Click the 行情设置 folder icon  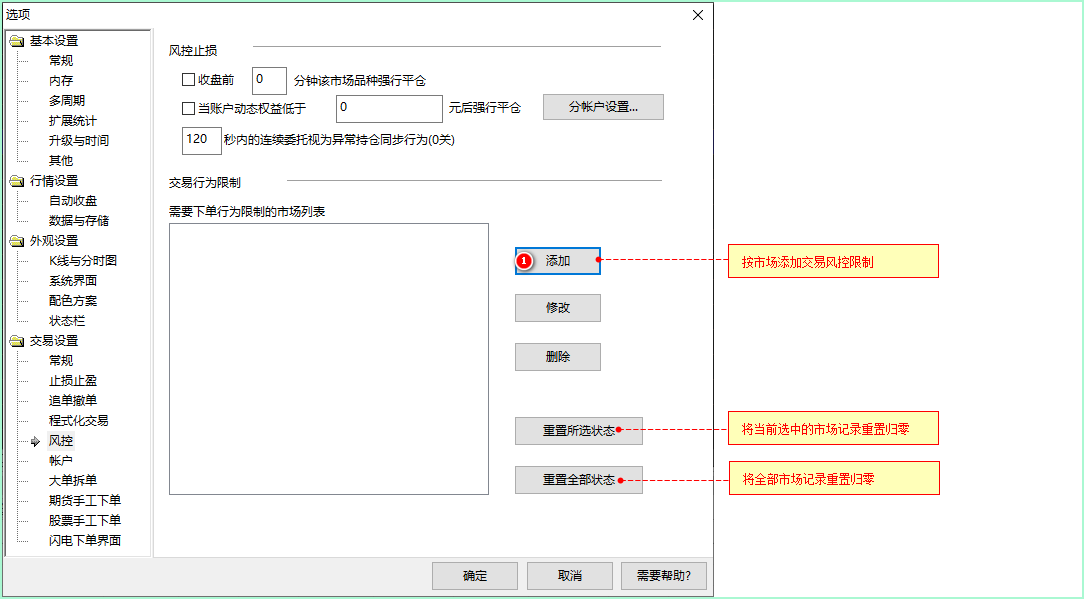coord(17,181)
